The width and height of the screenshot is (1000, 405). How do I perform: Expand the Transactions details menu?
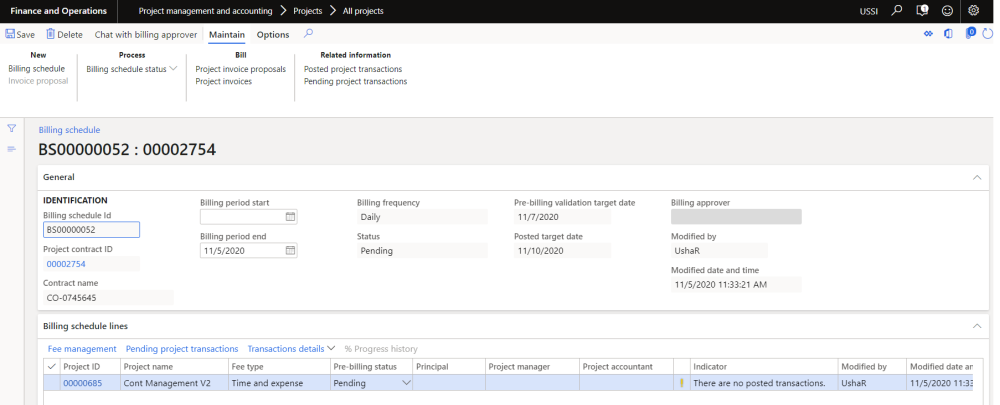pyautogui.click(x=291, y=349)
